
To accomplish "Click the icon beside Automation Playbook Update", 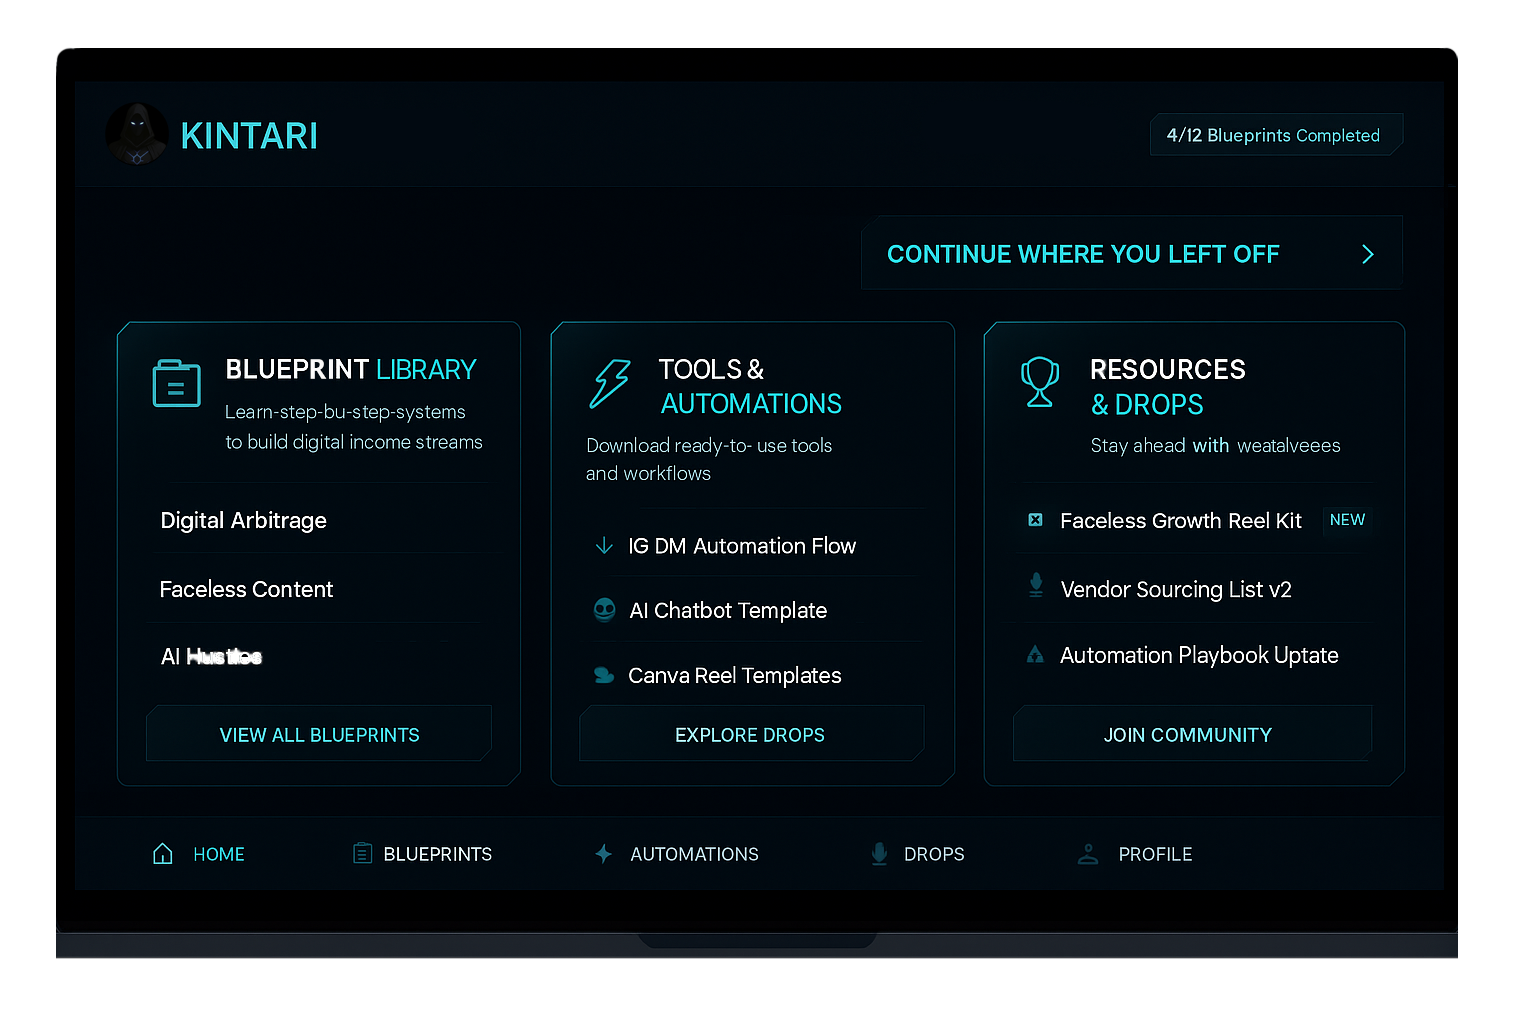I will 1036,655.
